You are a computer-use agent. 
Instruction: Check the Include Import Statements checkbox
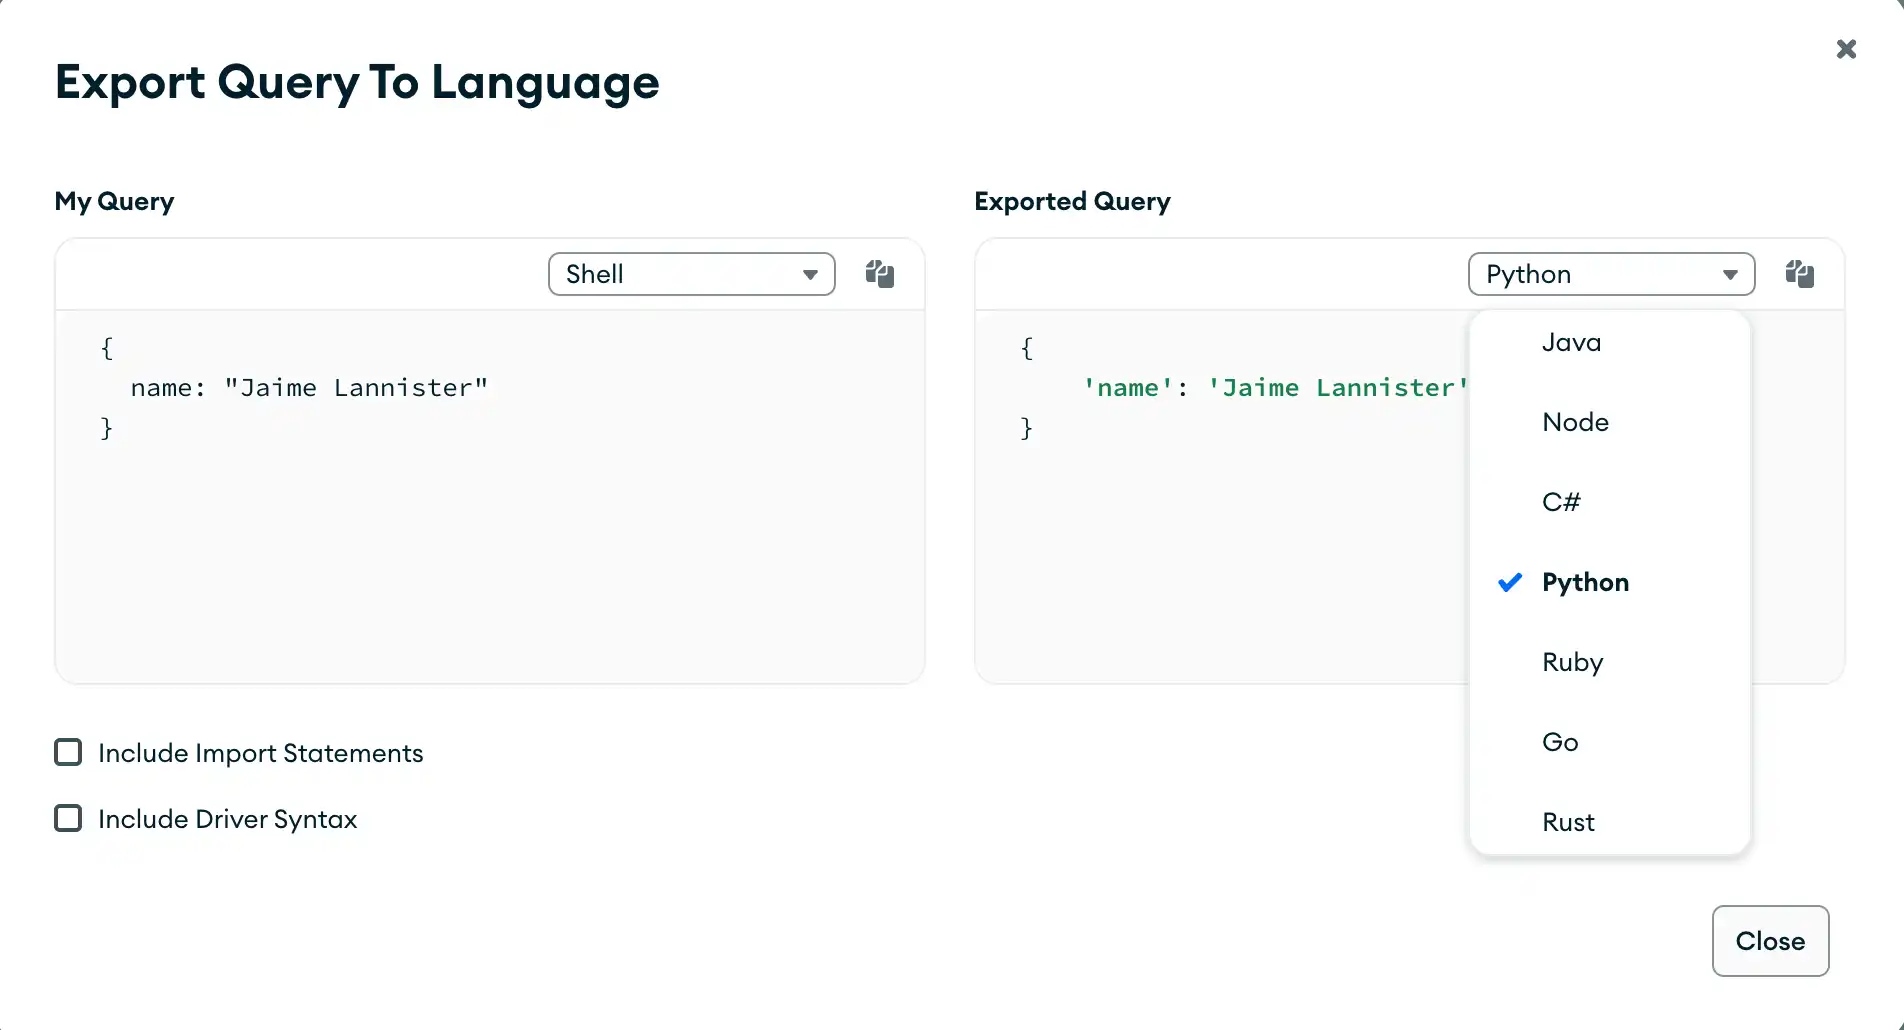[67, 752]
